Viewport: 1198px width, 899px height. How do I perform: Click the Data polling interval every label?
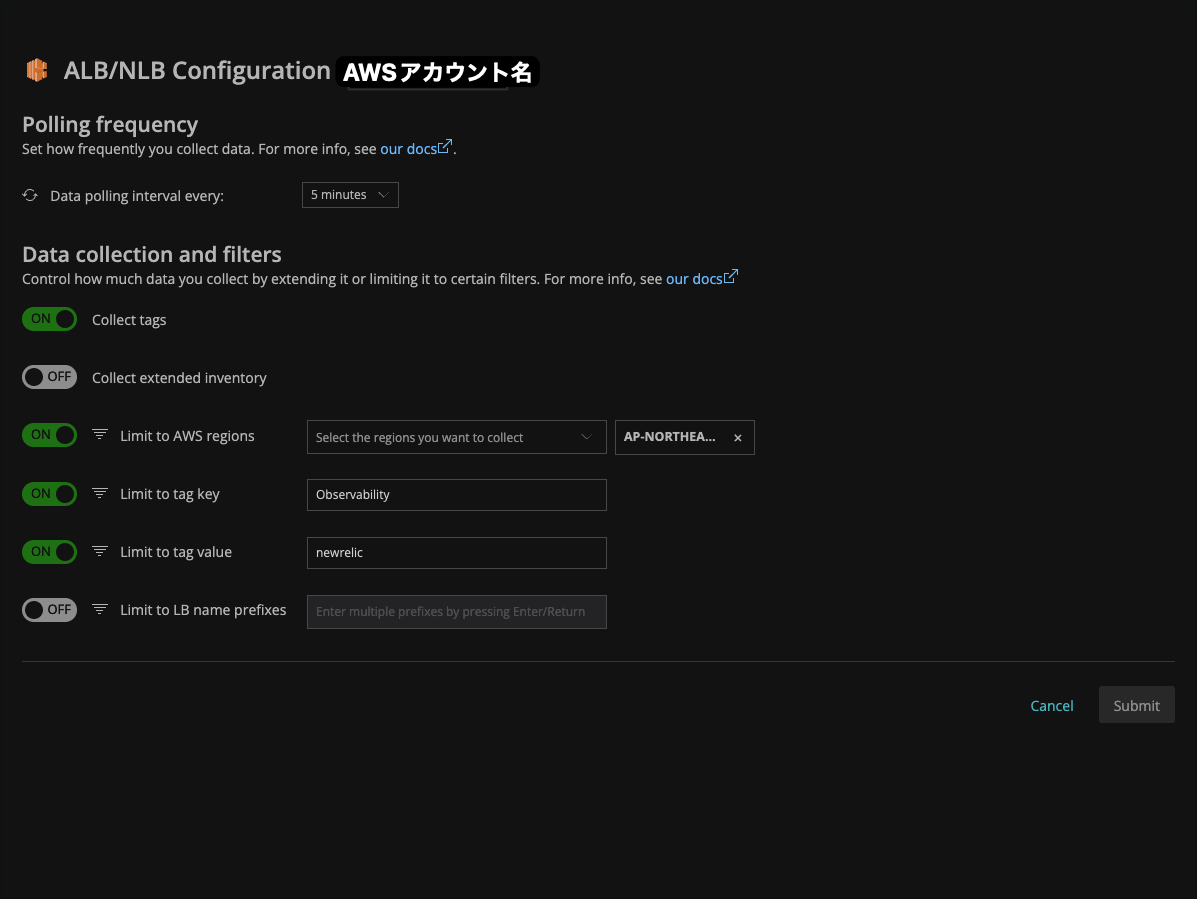[137, 196]
